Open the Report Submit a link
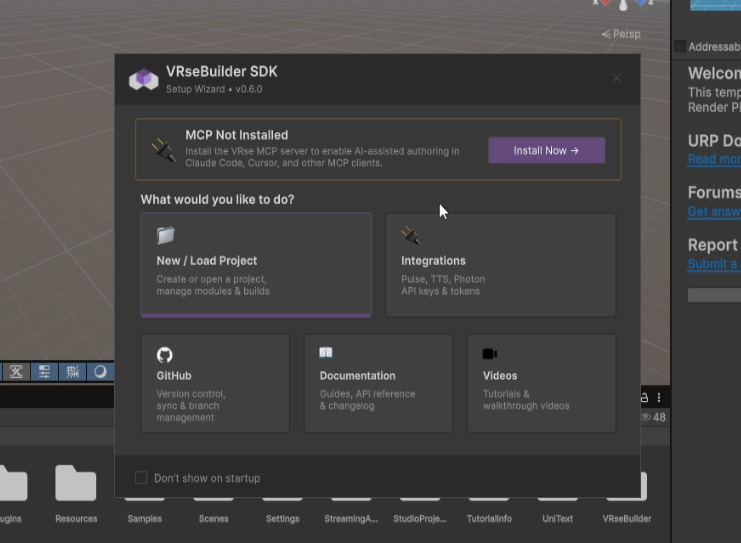741x543 pixels. point(714,264)
